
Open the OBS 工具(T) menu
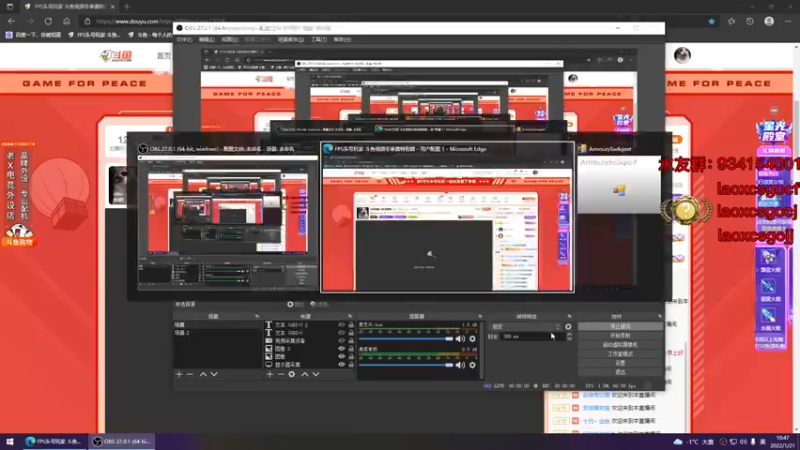(x=319, y=40)
